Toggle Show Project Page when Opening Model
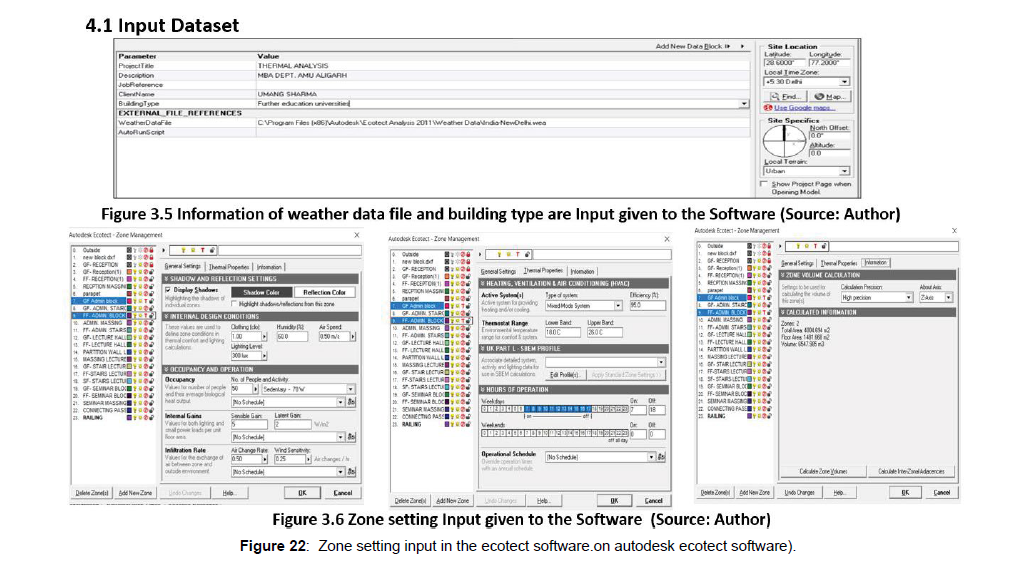The image size is (1021, 566). 765,184
